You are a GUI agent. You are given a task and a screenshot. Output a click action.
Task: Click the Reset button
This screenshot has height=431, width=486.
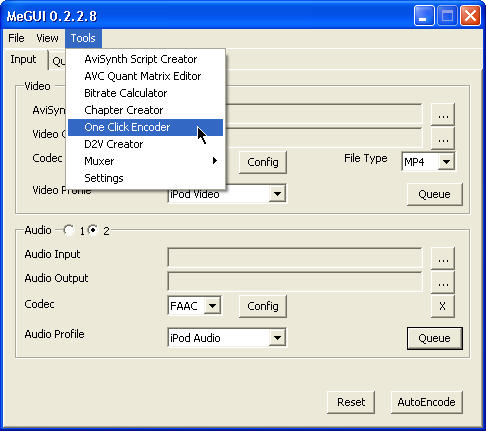351,402
